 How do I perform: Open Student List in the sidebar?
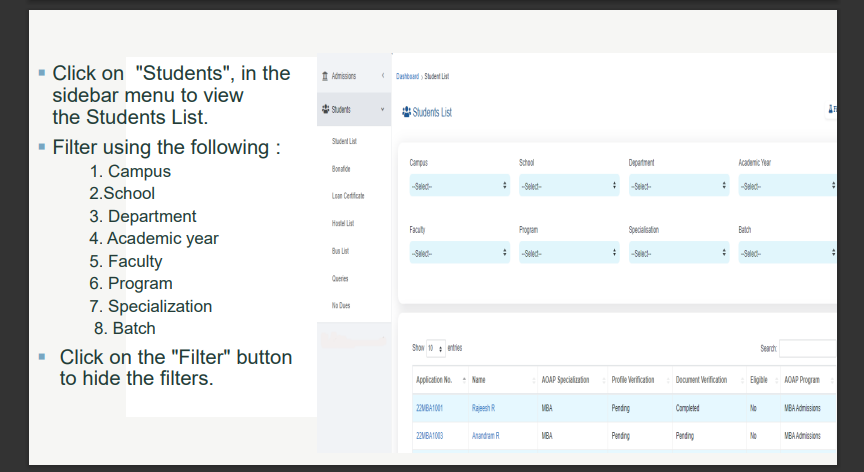click(x=344, y=141)
